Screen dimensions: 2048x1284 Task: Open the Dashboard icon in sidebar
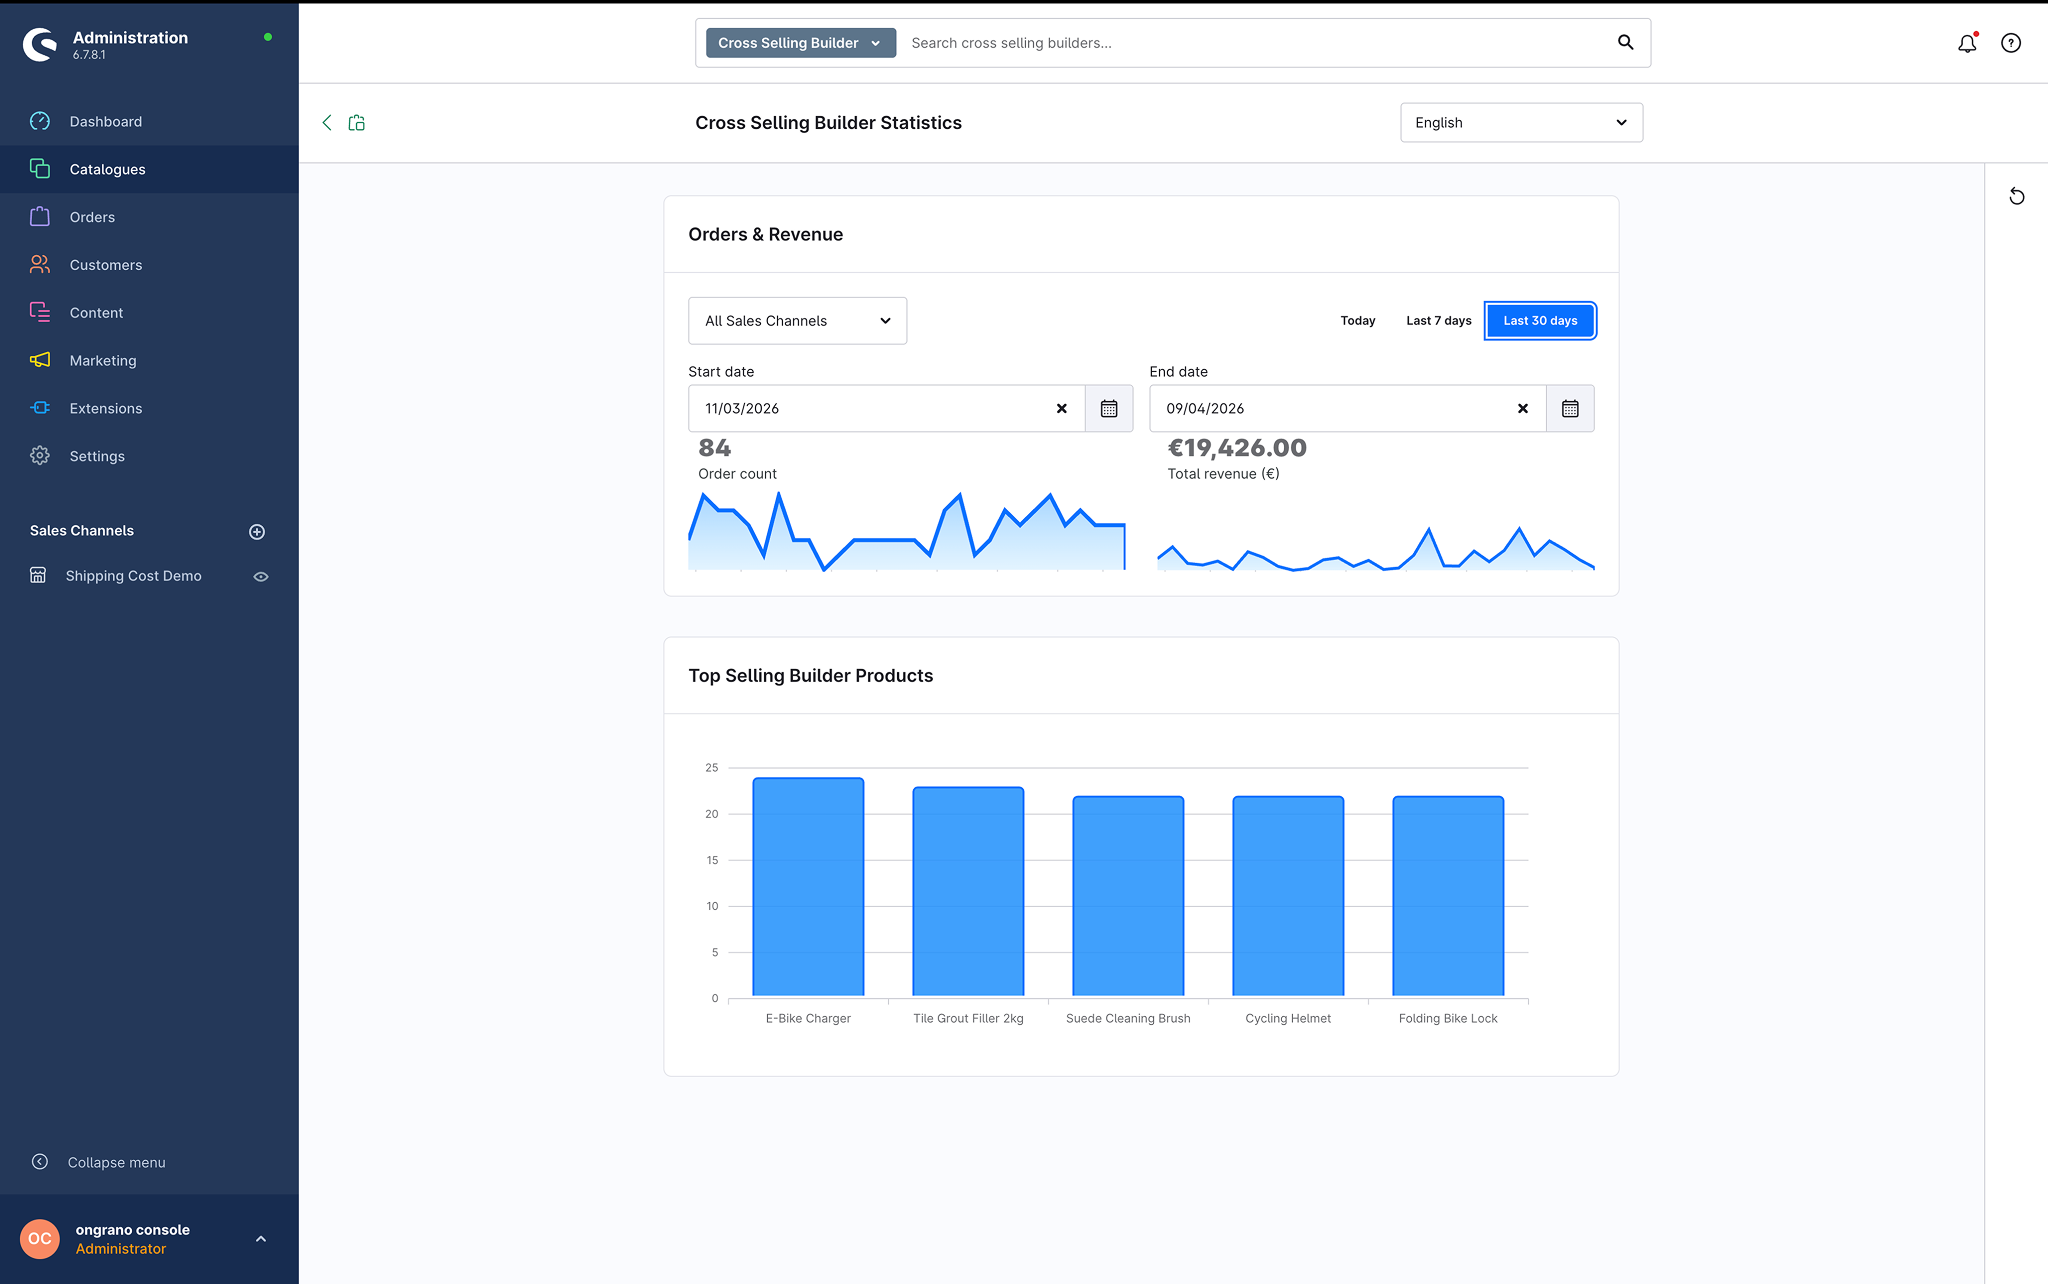pyautogui.click(x=40, y=121)
